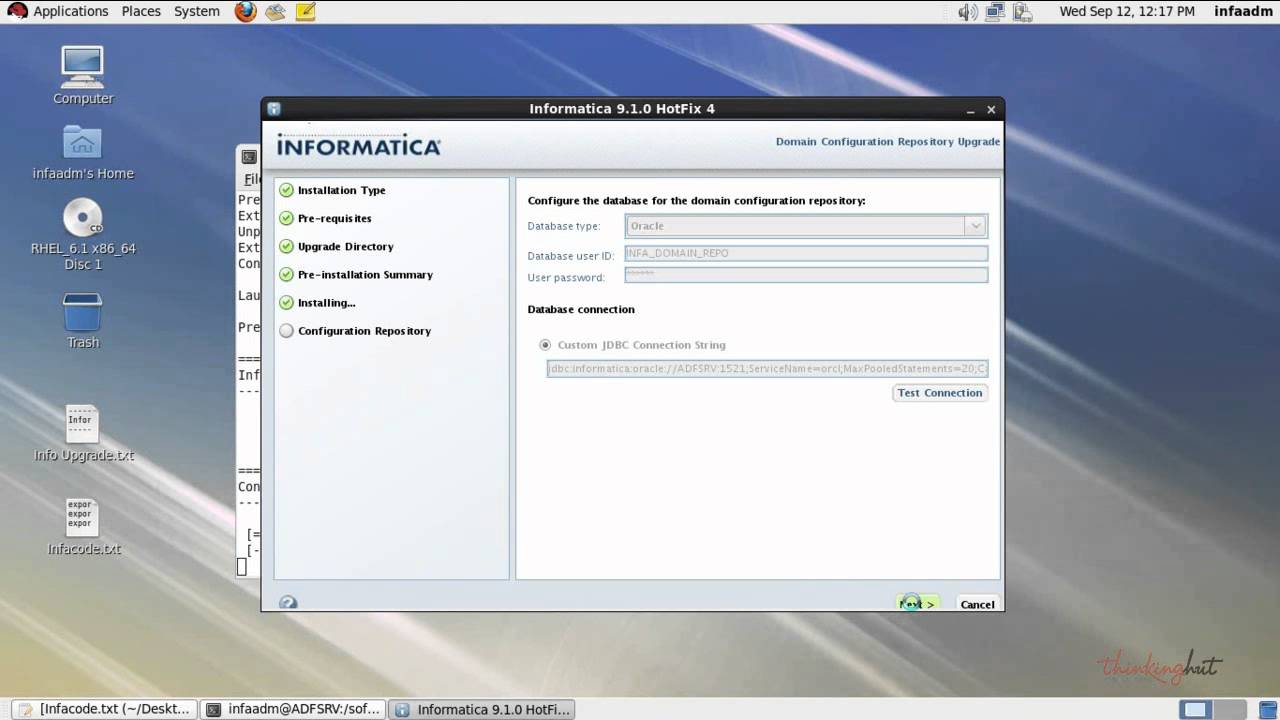This screenshot has width=1280, height=720.
Task: Click the volume speaker icon
Action: point(967,12)
